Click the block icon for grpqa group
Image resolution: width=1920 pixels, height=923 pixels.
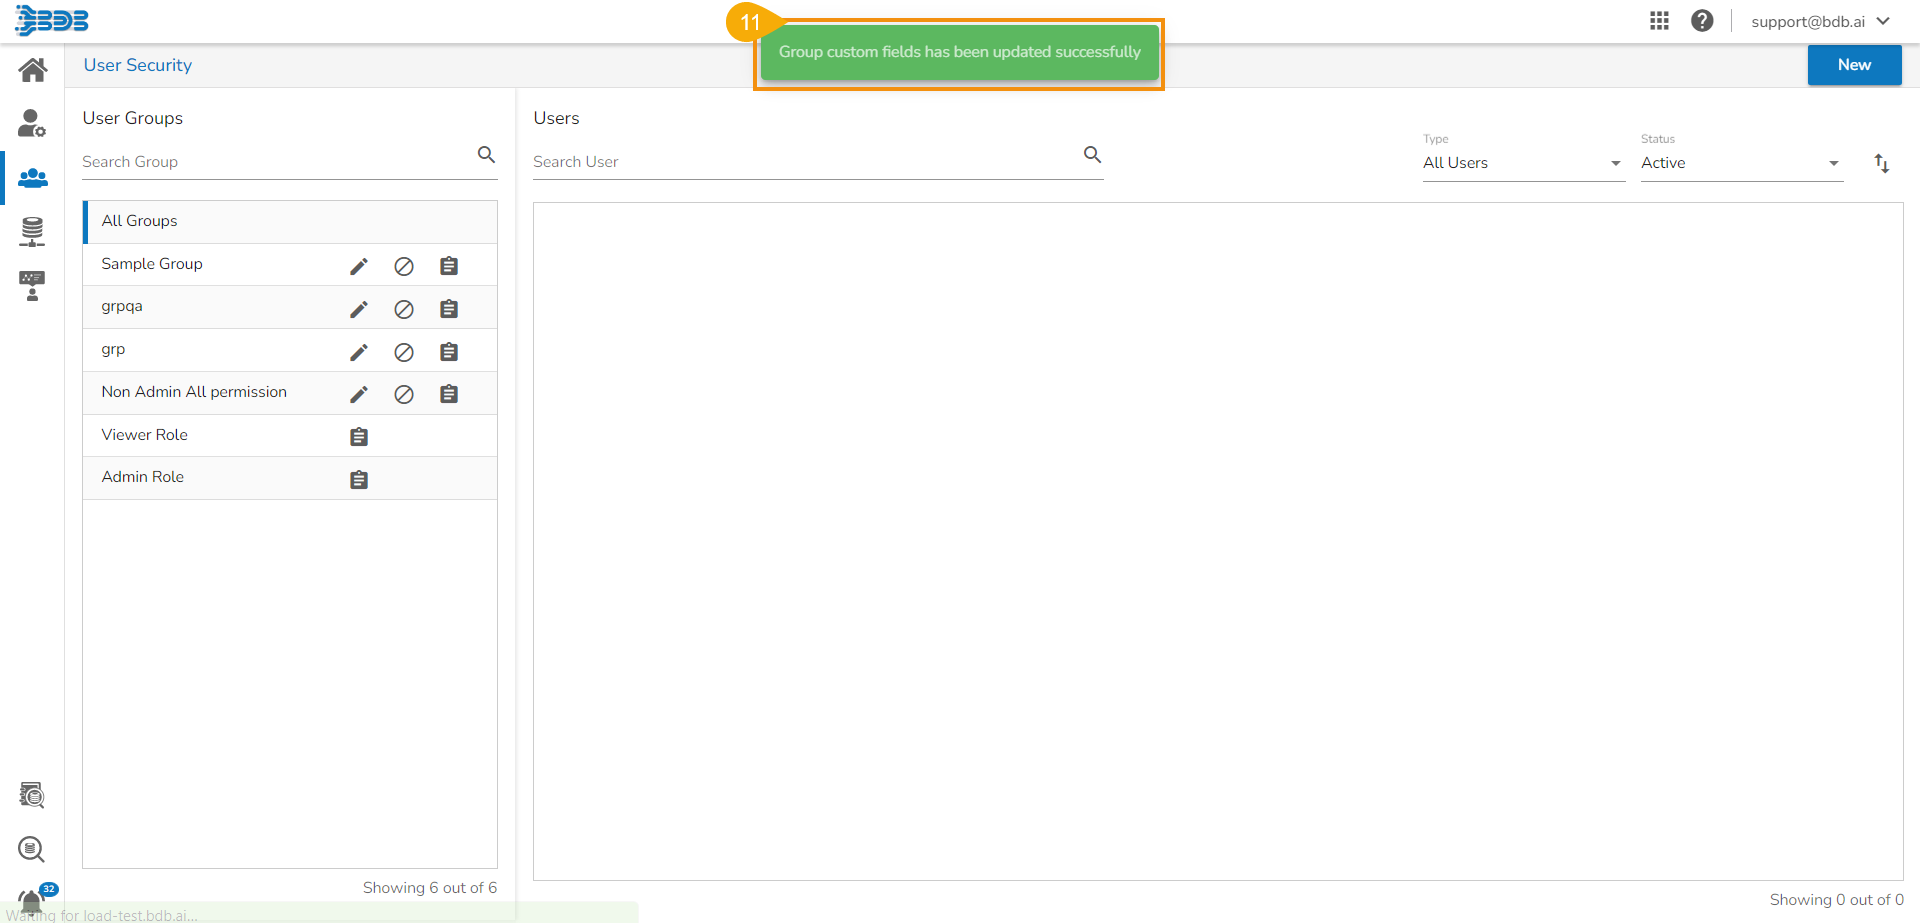pos(404,309)
